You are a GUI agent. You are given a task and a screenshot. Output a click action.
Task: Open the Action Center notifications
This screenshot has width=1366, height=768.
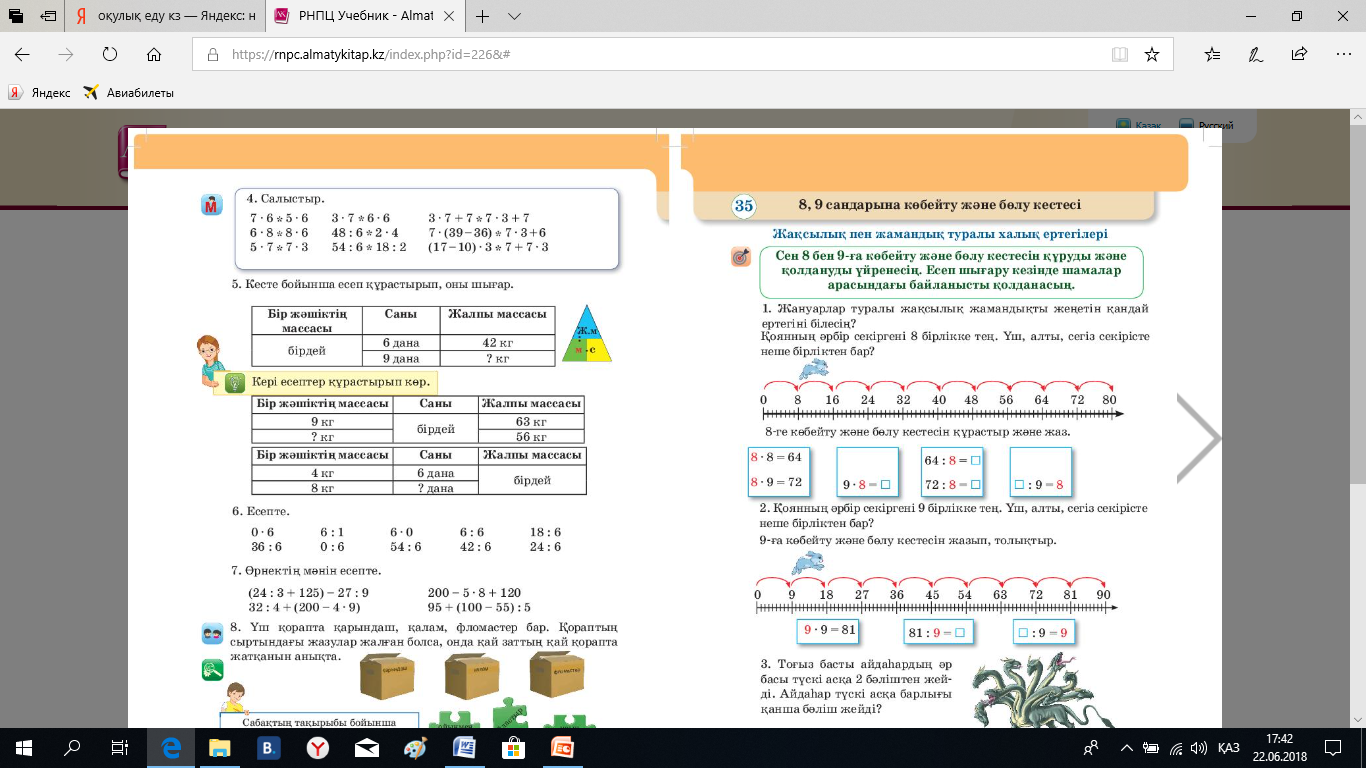tap(1335, 748)
